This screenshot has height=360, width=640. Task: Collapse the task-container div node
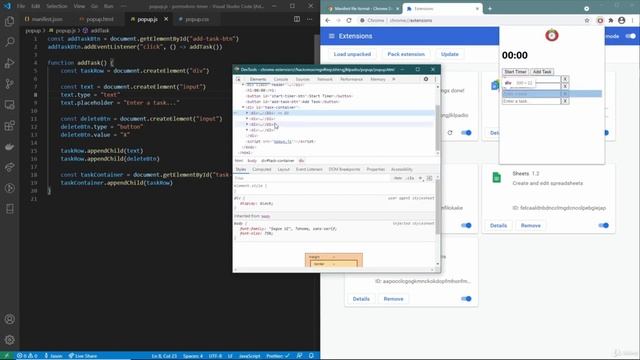tap(243, 107)
